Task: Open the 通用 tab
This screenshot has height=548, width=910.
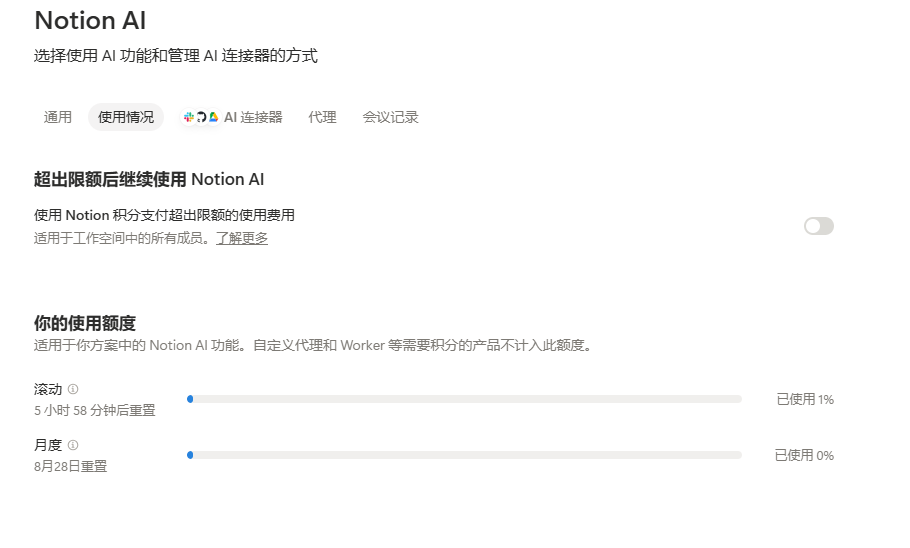Action: [x=57, y=117]
